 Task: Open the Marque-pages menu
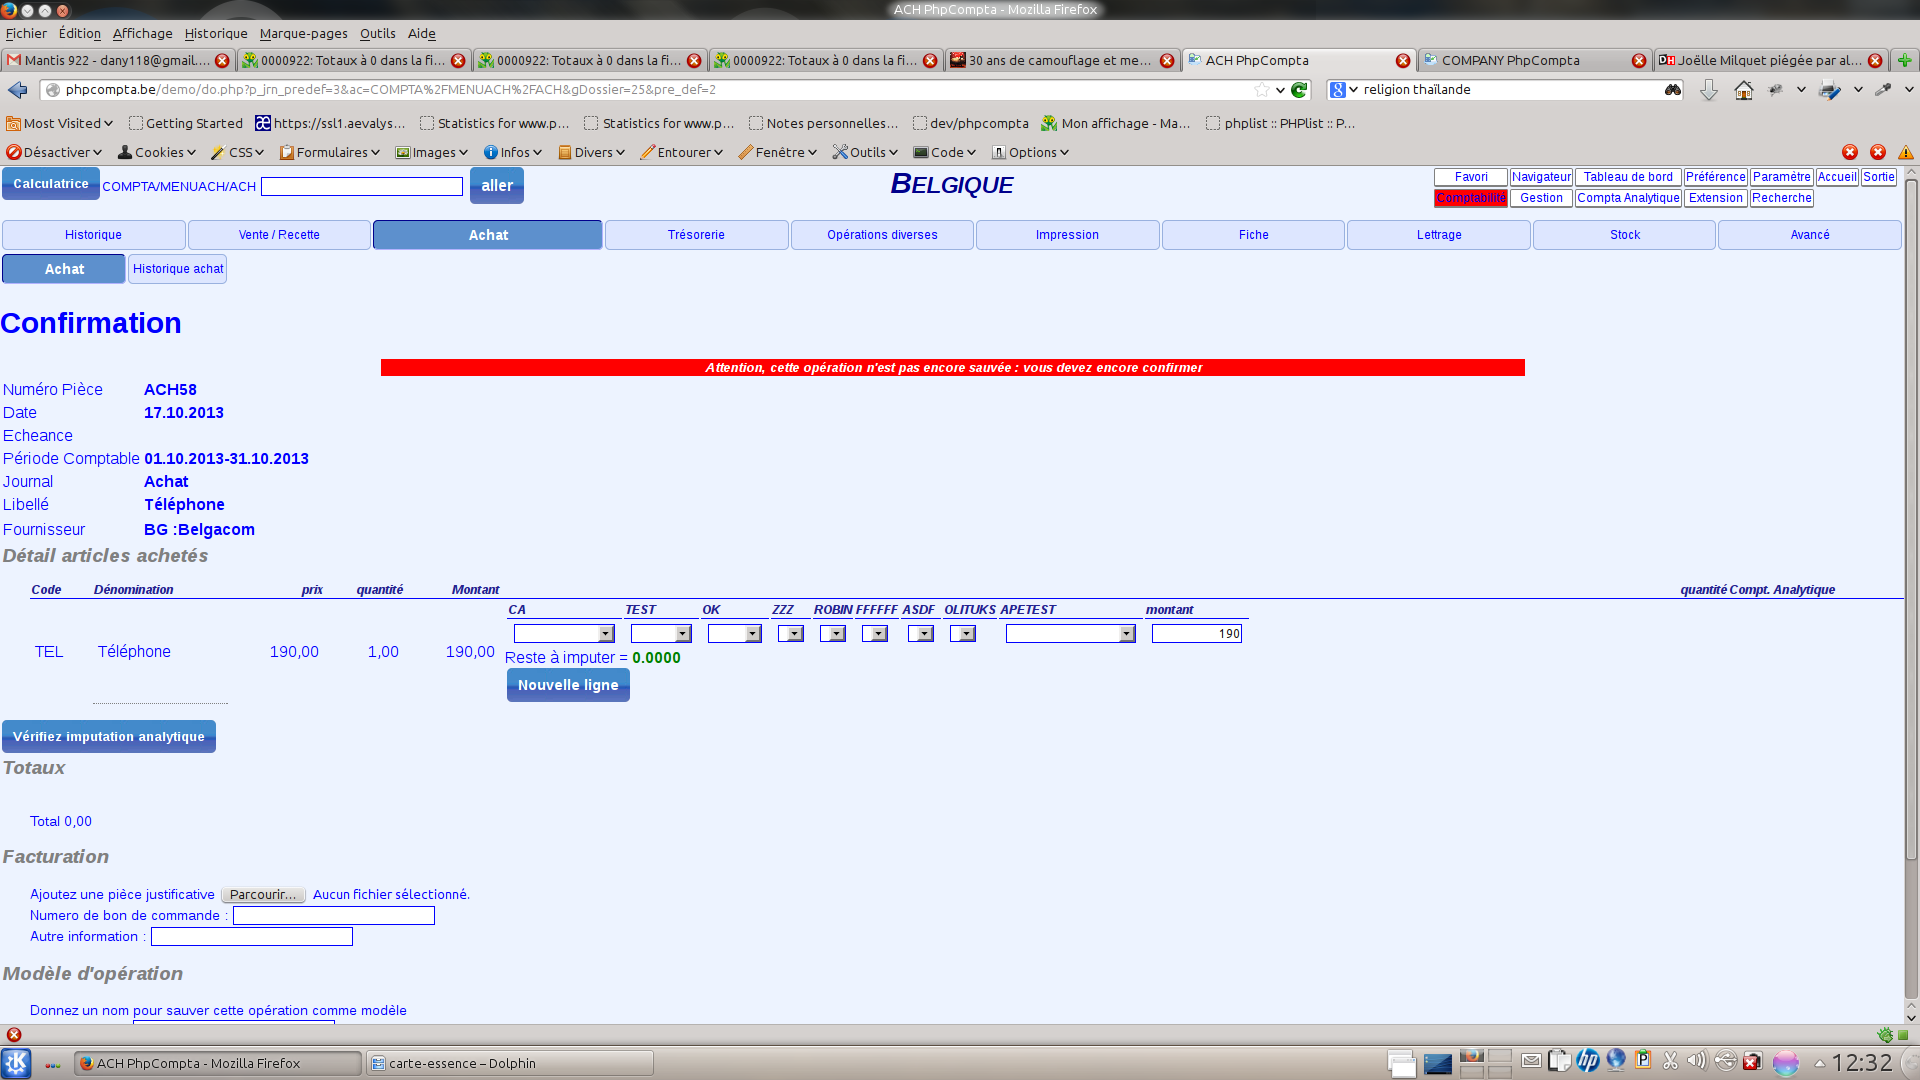(x=303, y=33)
